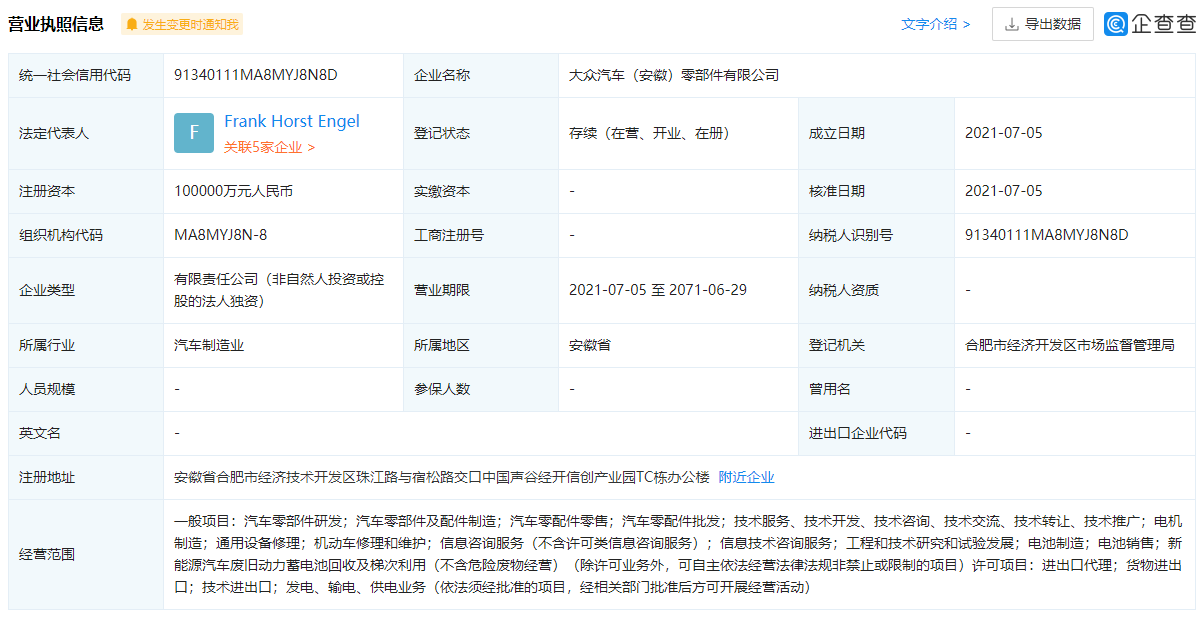The height and width of the screenshot is (618, 1204).
Task: Click the change notification bell button
Action: click(182, 24)
